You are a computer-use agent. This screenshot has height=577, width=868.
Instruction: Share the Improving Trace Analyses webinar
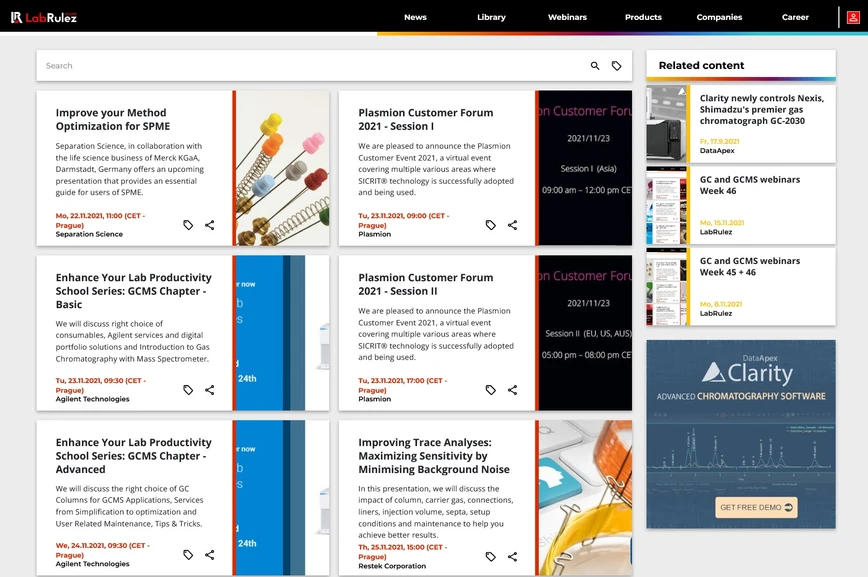(x=513, y=557)
